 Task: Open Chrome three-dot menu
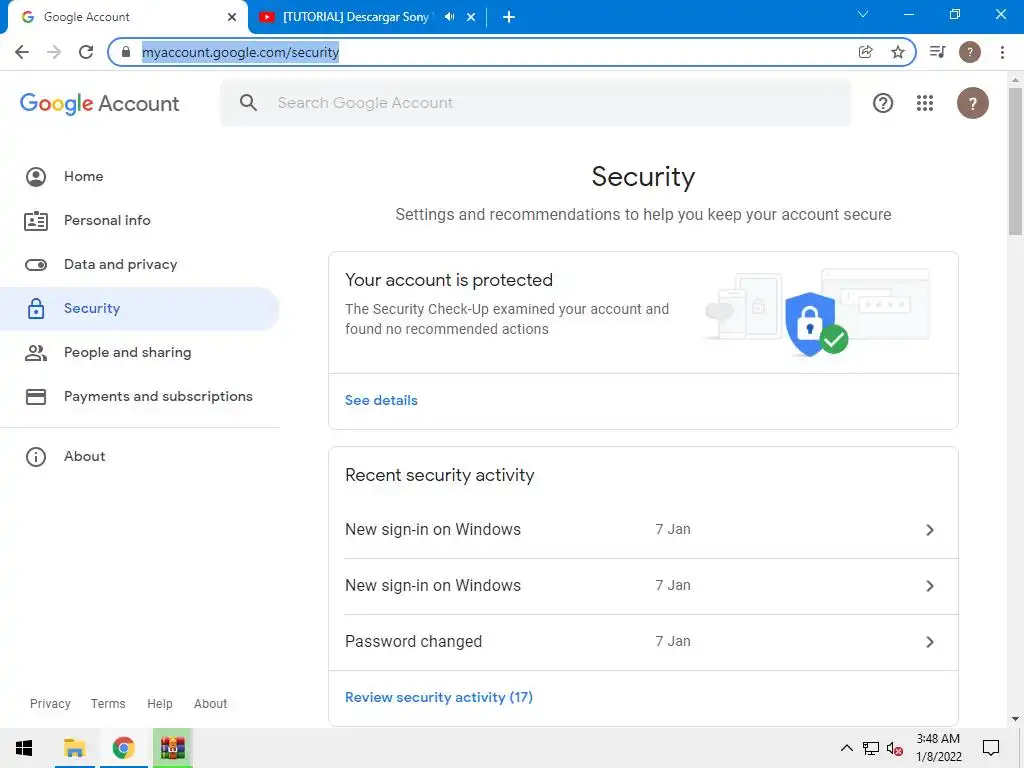click(x=1002, y=52)
